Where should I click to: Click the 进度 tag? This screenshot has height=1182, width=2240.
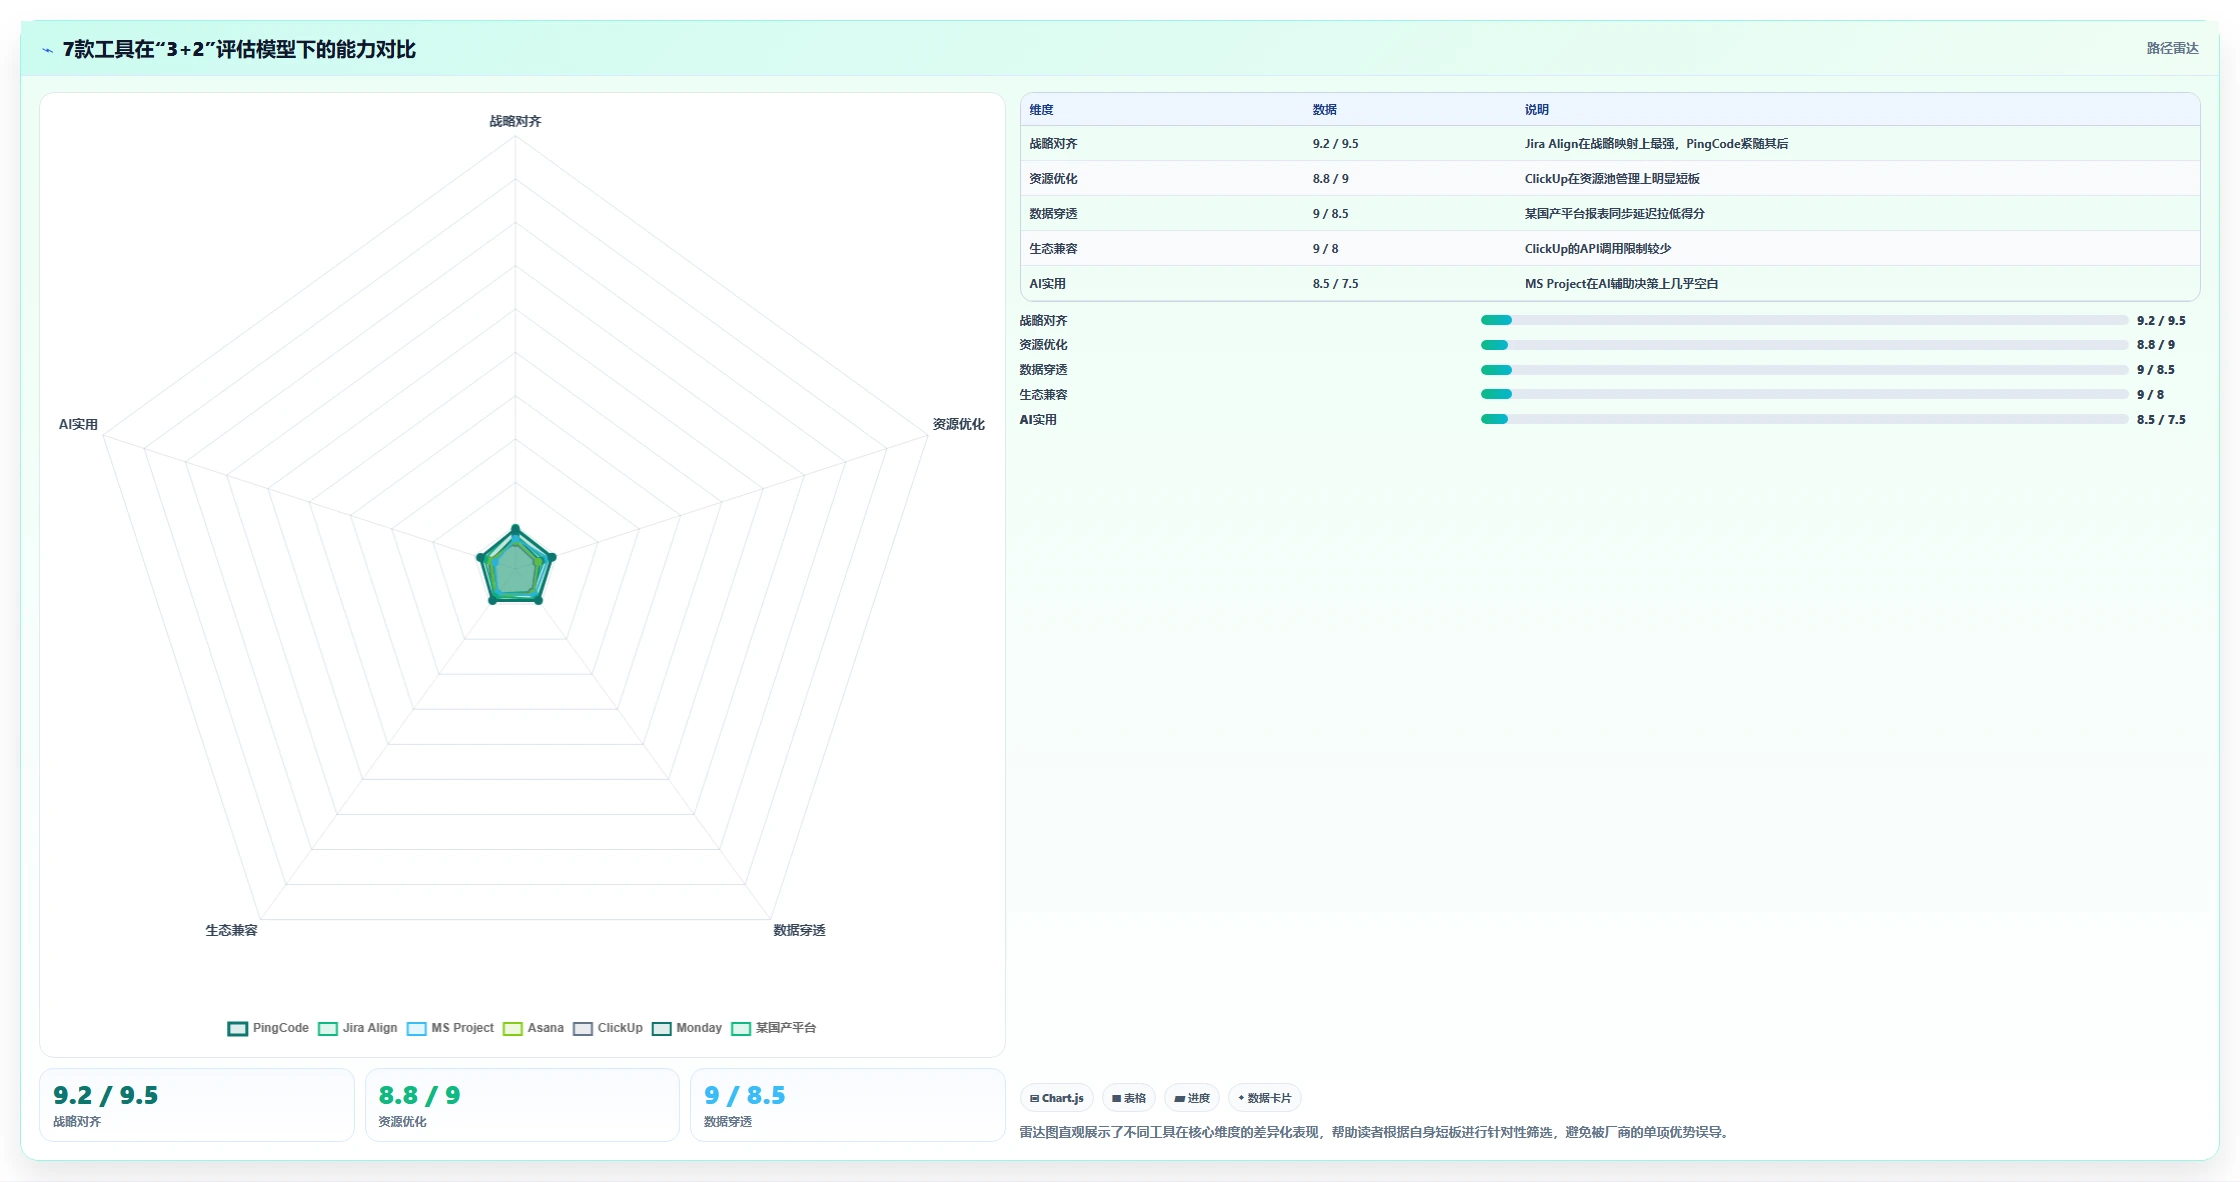pos(1192,1098)
